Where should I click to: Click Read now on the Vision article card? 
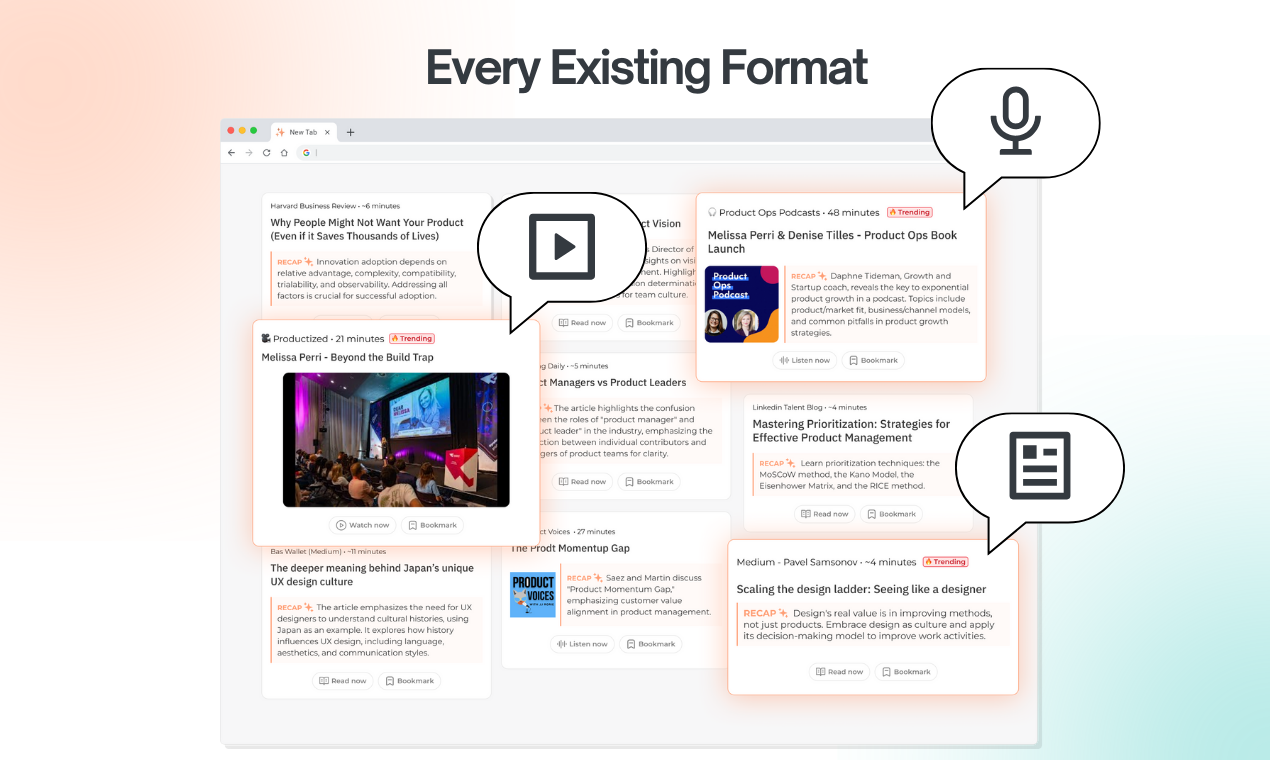(582, 323)
